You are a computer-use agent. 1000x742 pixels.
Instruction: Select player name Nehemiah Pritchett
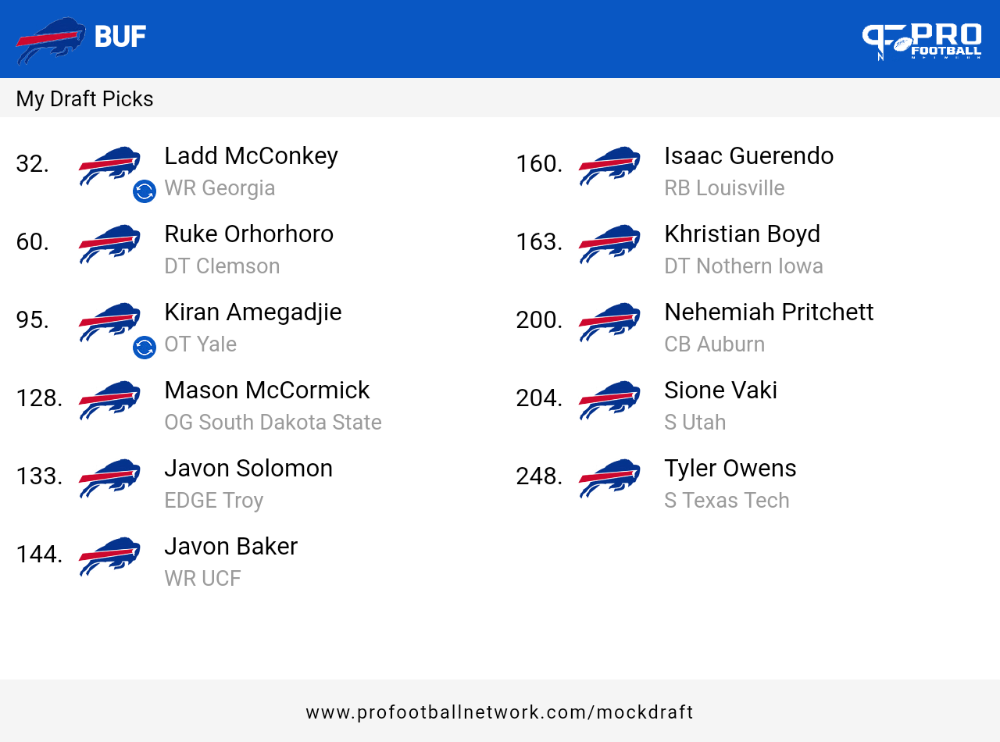768,312
